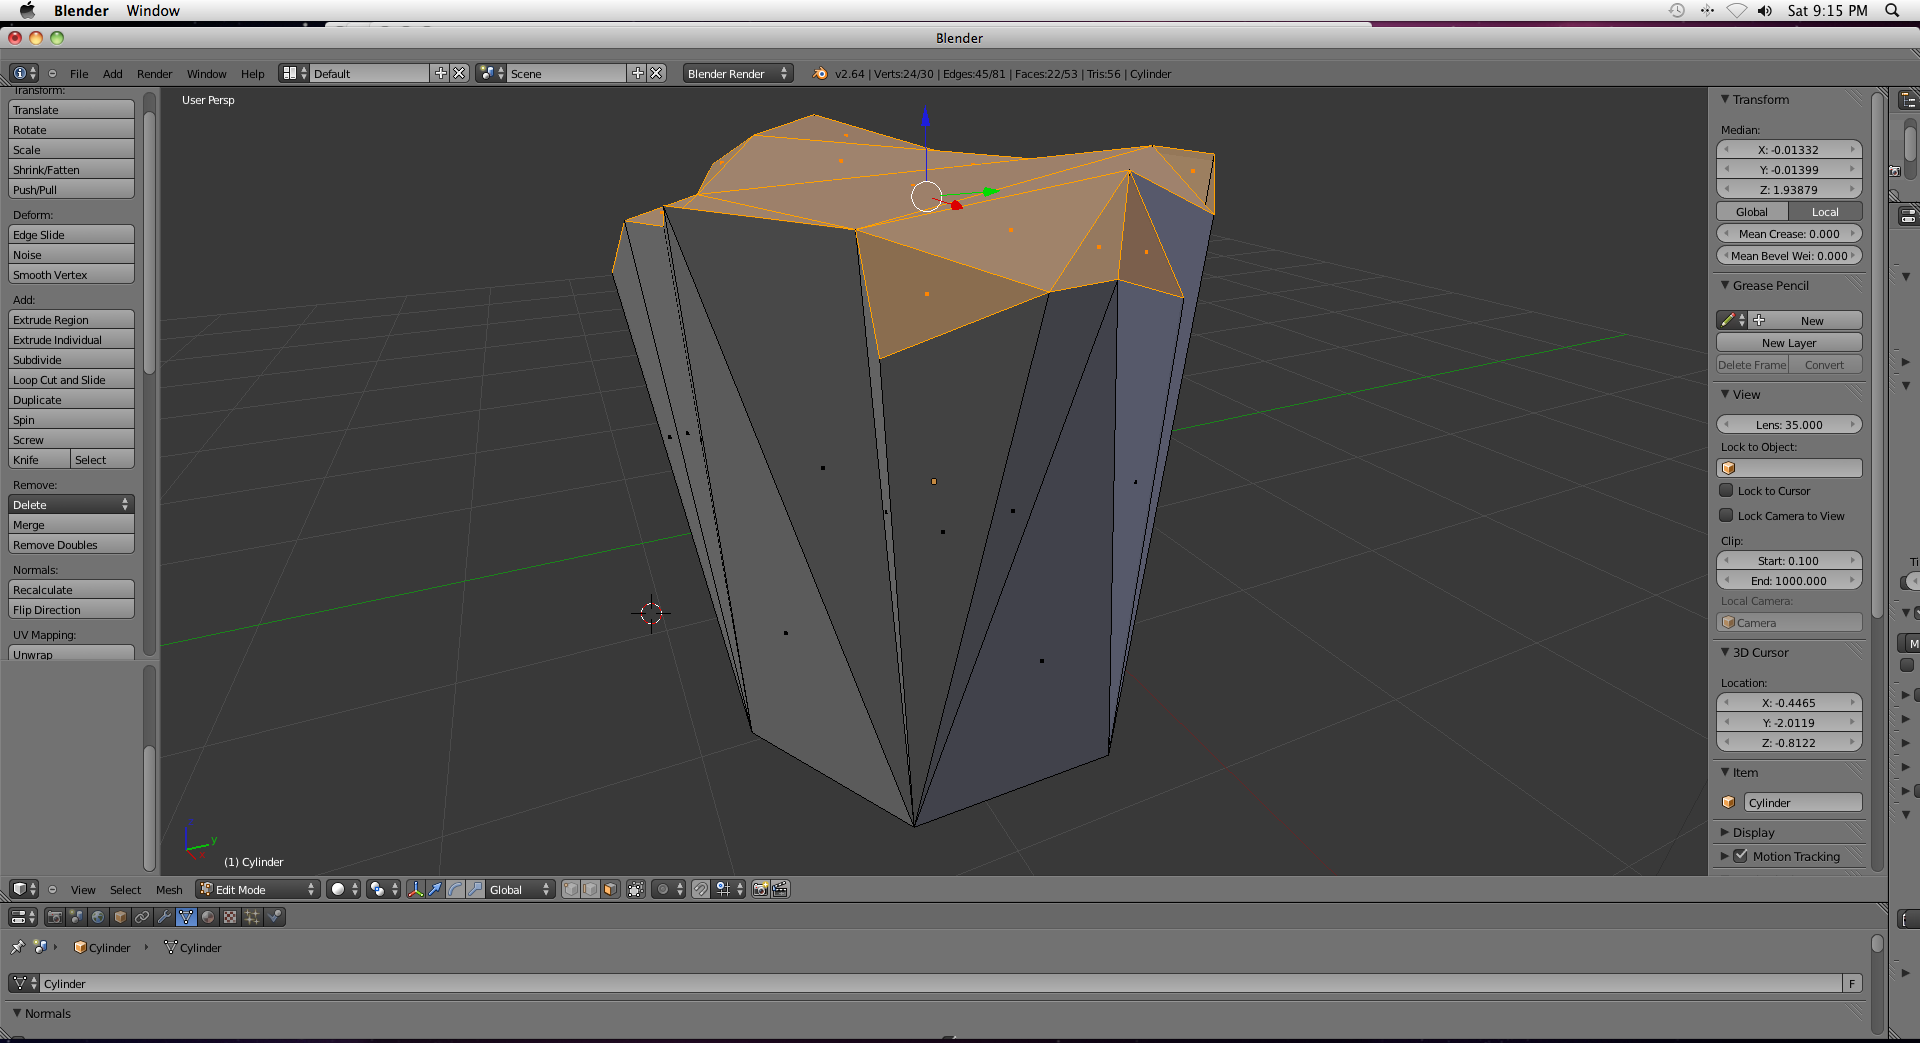Click the Flip Direction button
Screen dimensions: 1920x1043
[x=71, y=609]
